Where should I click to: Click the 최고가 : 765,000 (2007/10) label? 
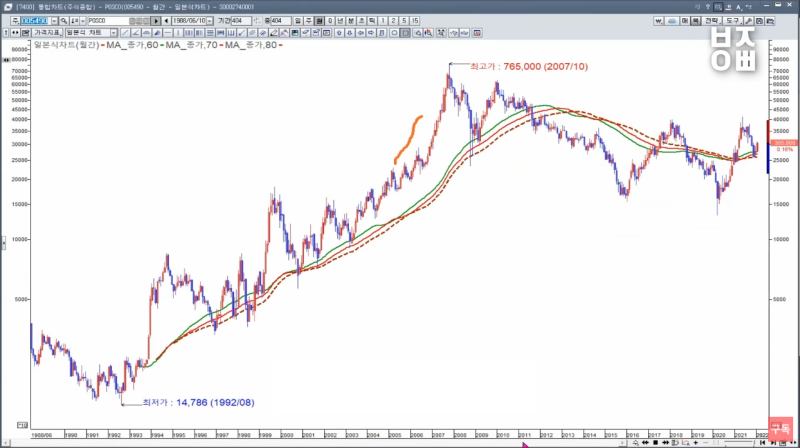pyautogui.click(x=529, y=66)
